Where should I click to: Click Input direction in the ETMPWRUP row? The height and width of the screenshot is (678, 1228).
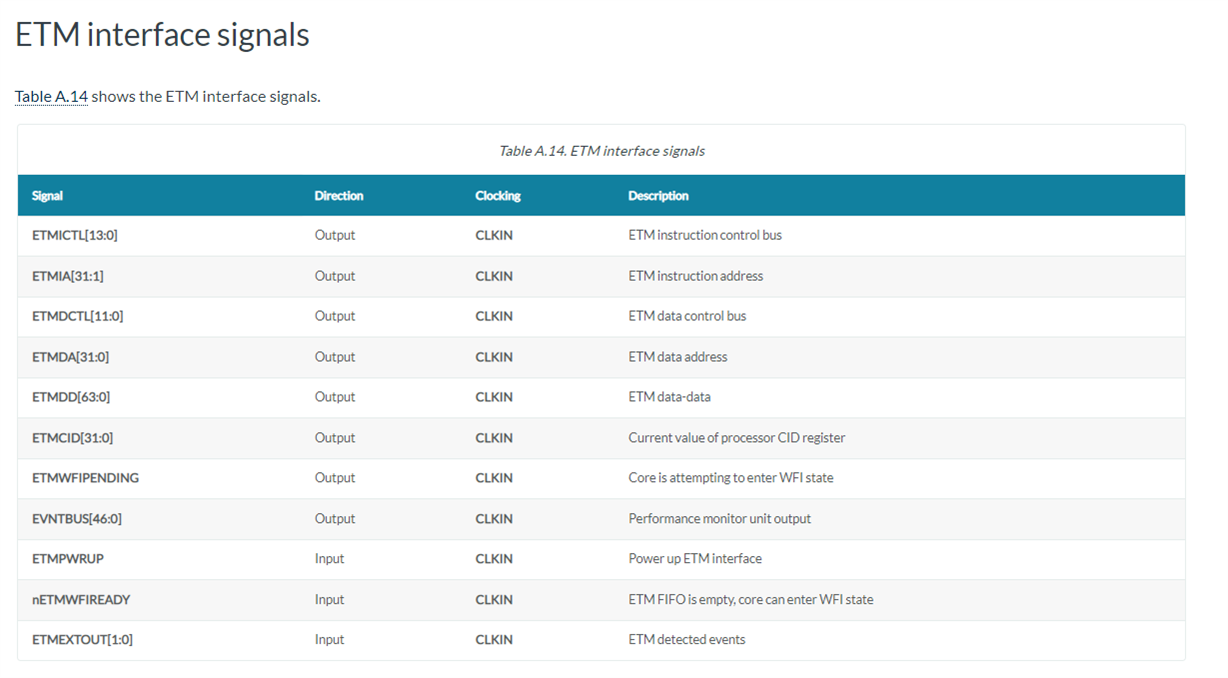coord(329,559)
